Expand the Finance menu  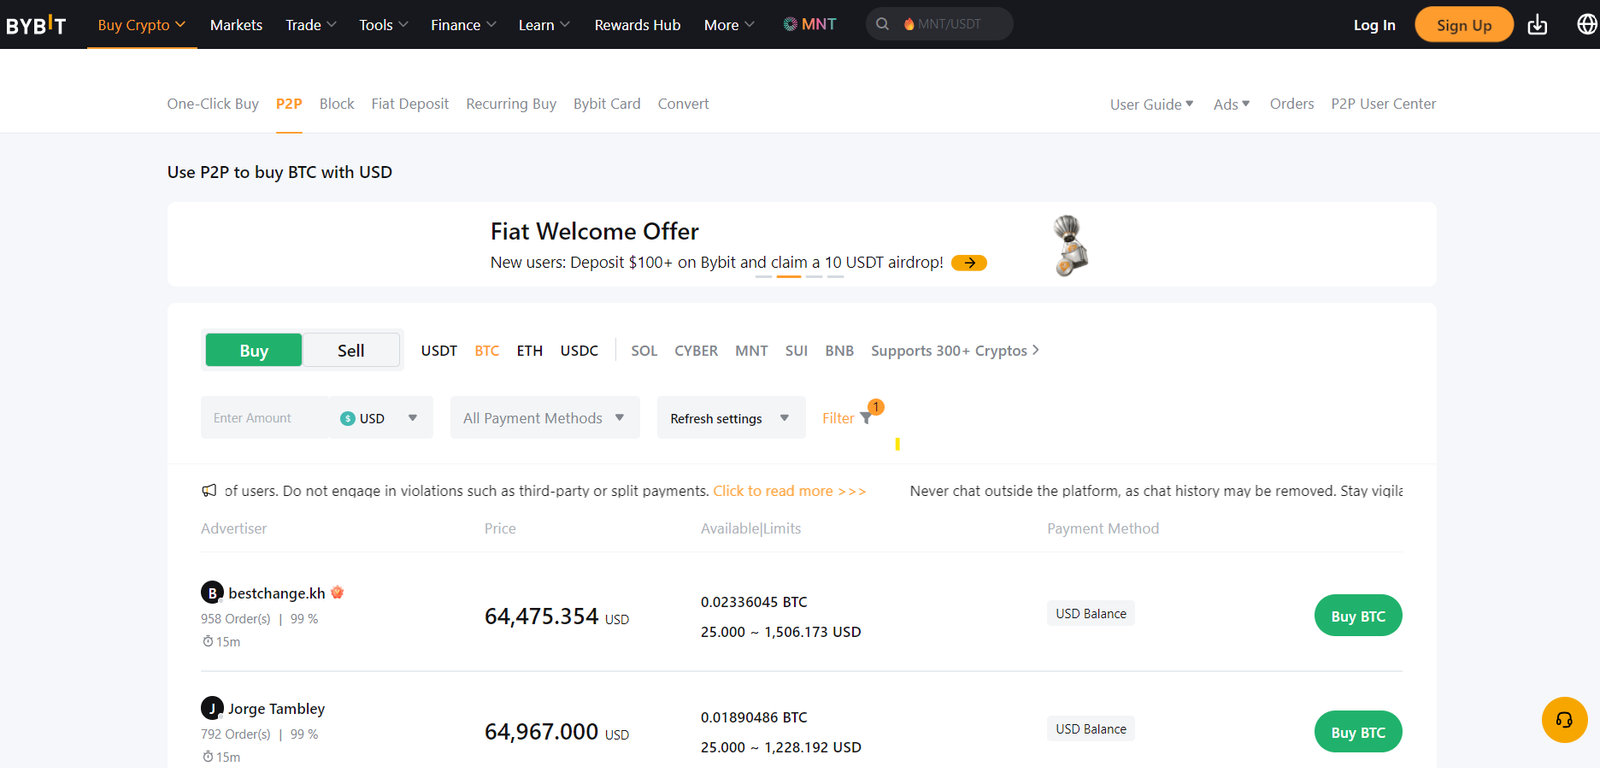coord(464,25)
